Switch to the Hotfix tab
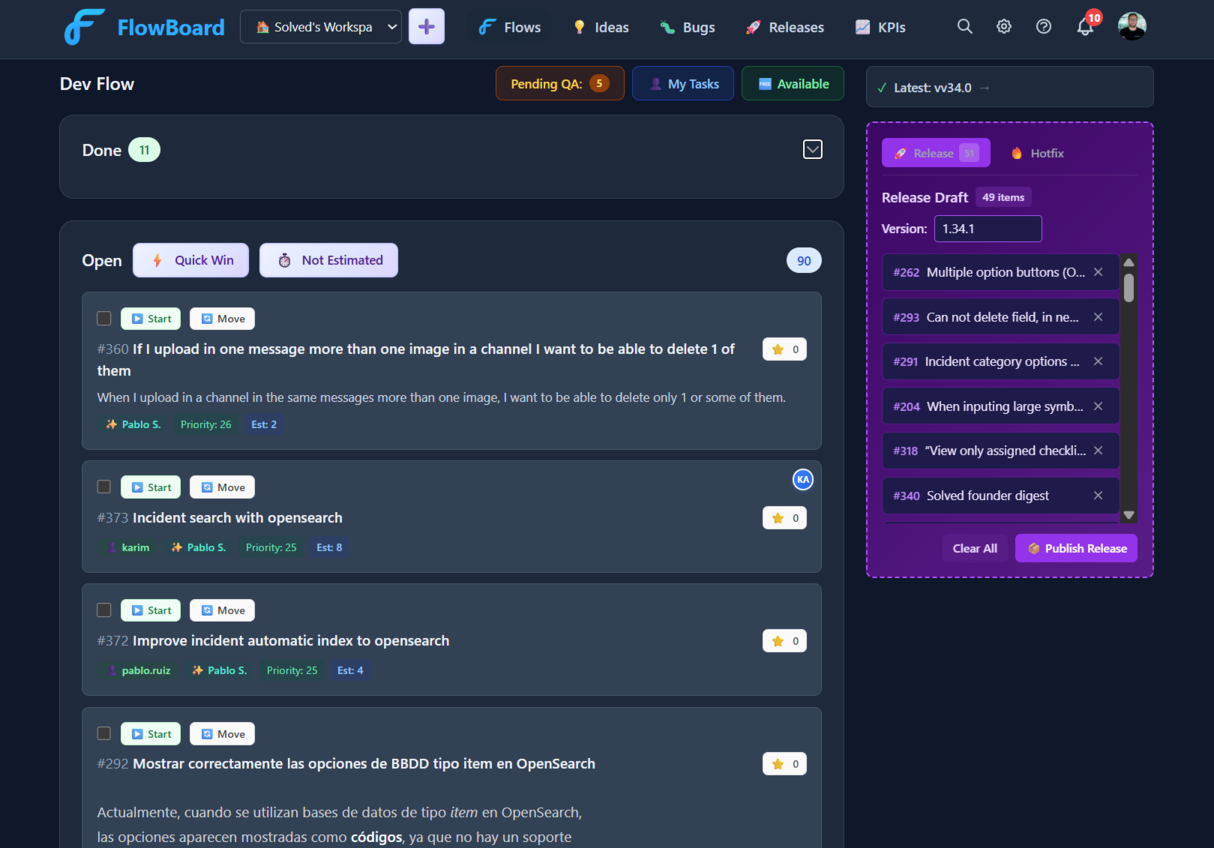The width and height of the screenshot is (1214, 848). coord(1037,153)
